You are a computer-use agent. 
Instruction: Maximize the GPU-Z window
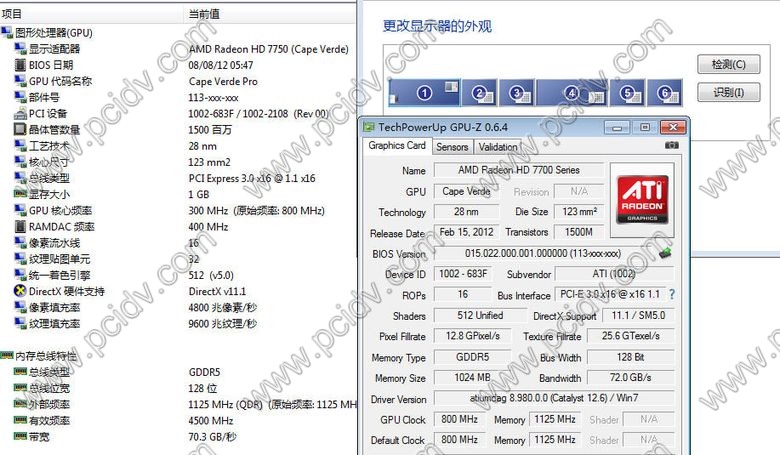coord(645,128)
